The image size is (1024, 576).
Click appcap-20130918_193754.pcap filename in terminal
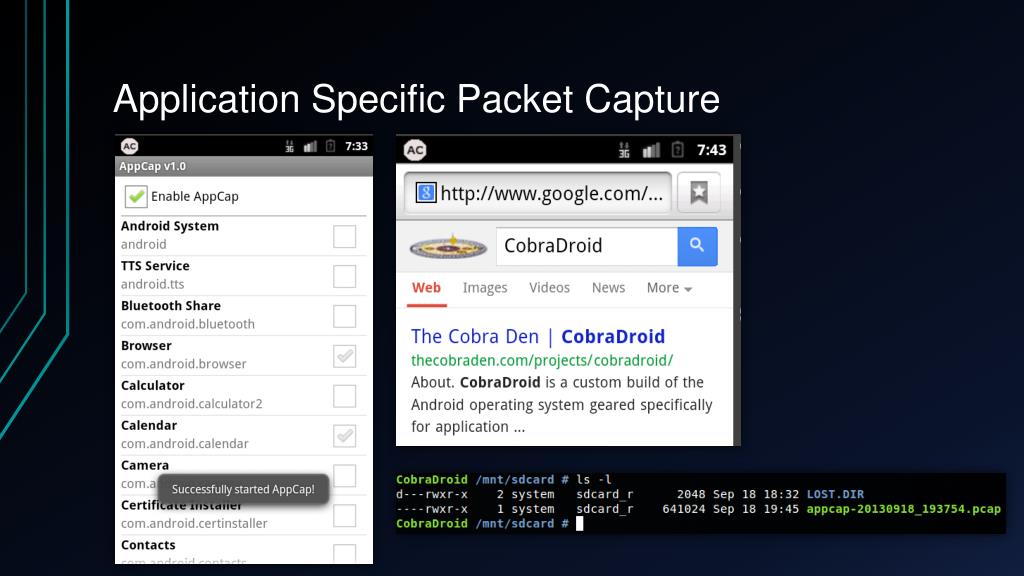click(x=903, y=509)
